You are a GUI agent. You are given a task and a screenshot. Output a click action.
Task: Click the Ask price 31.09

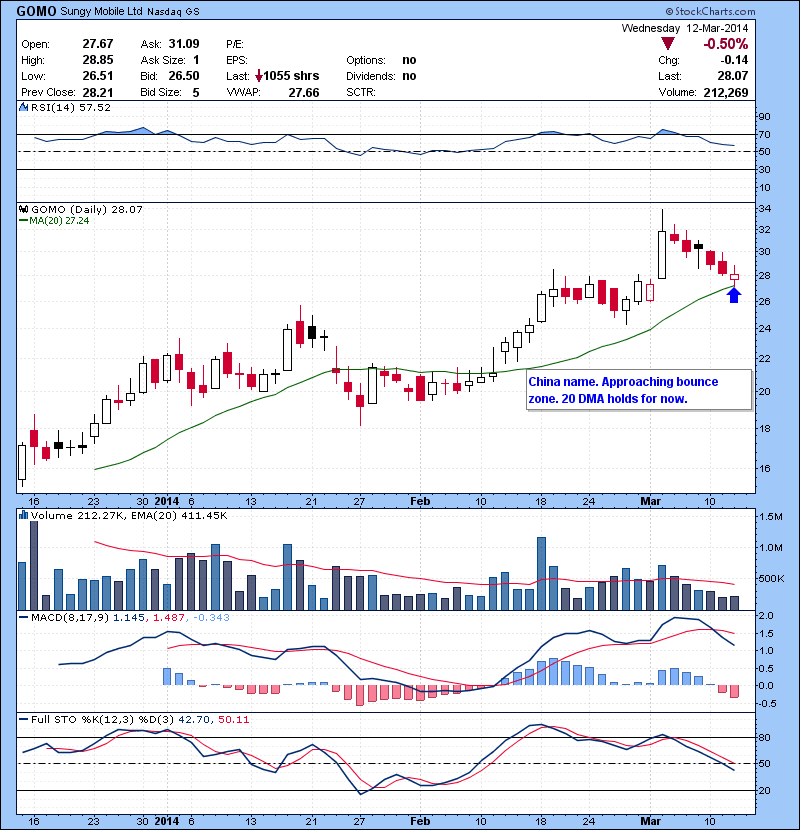184,43
